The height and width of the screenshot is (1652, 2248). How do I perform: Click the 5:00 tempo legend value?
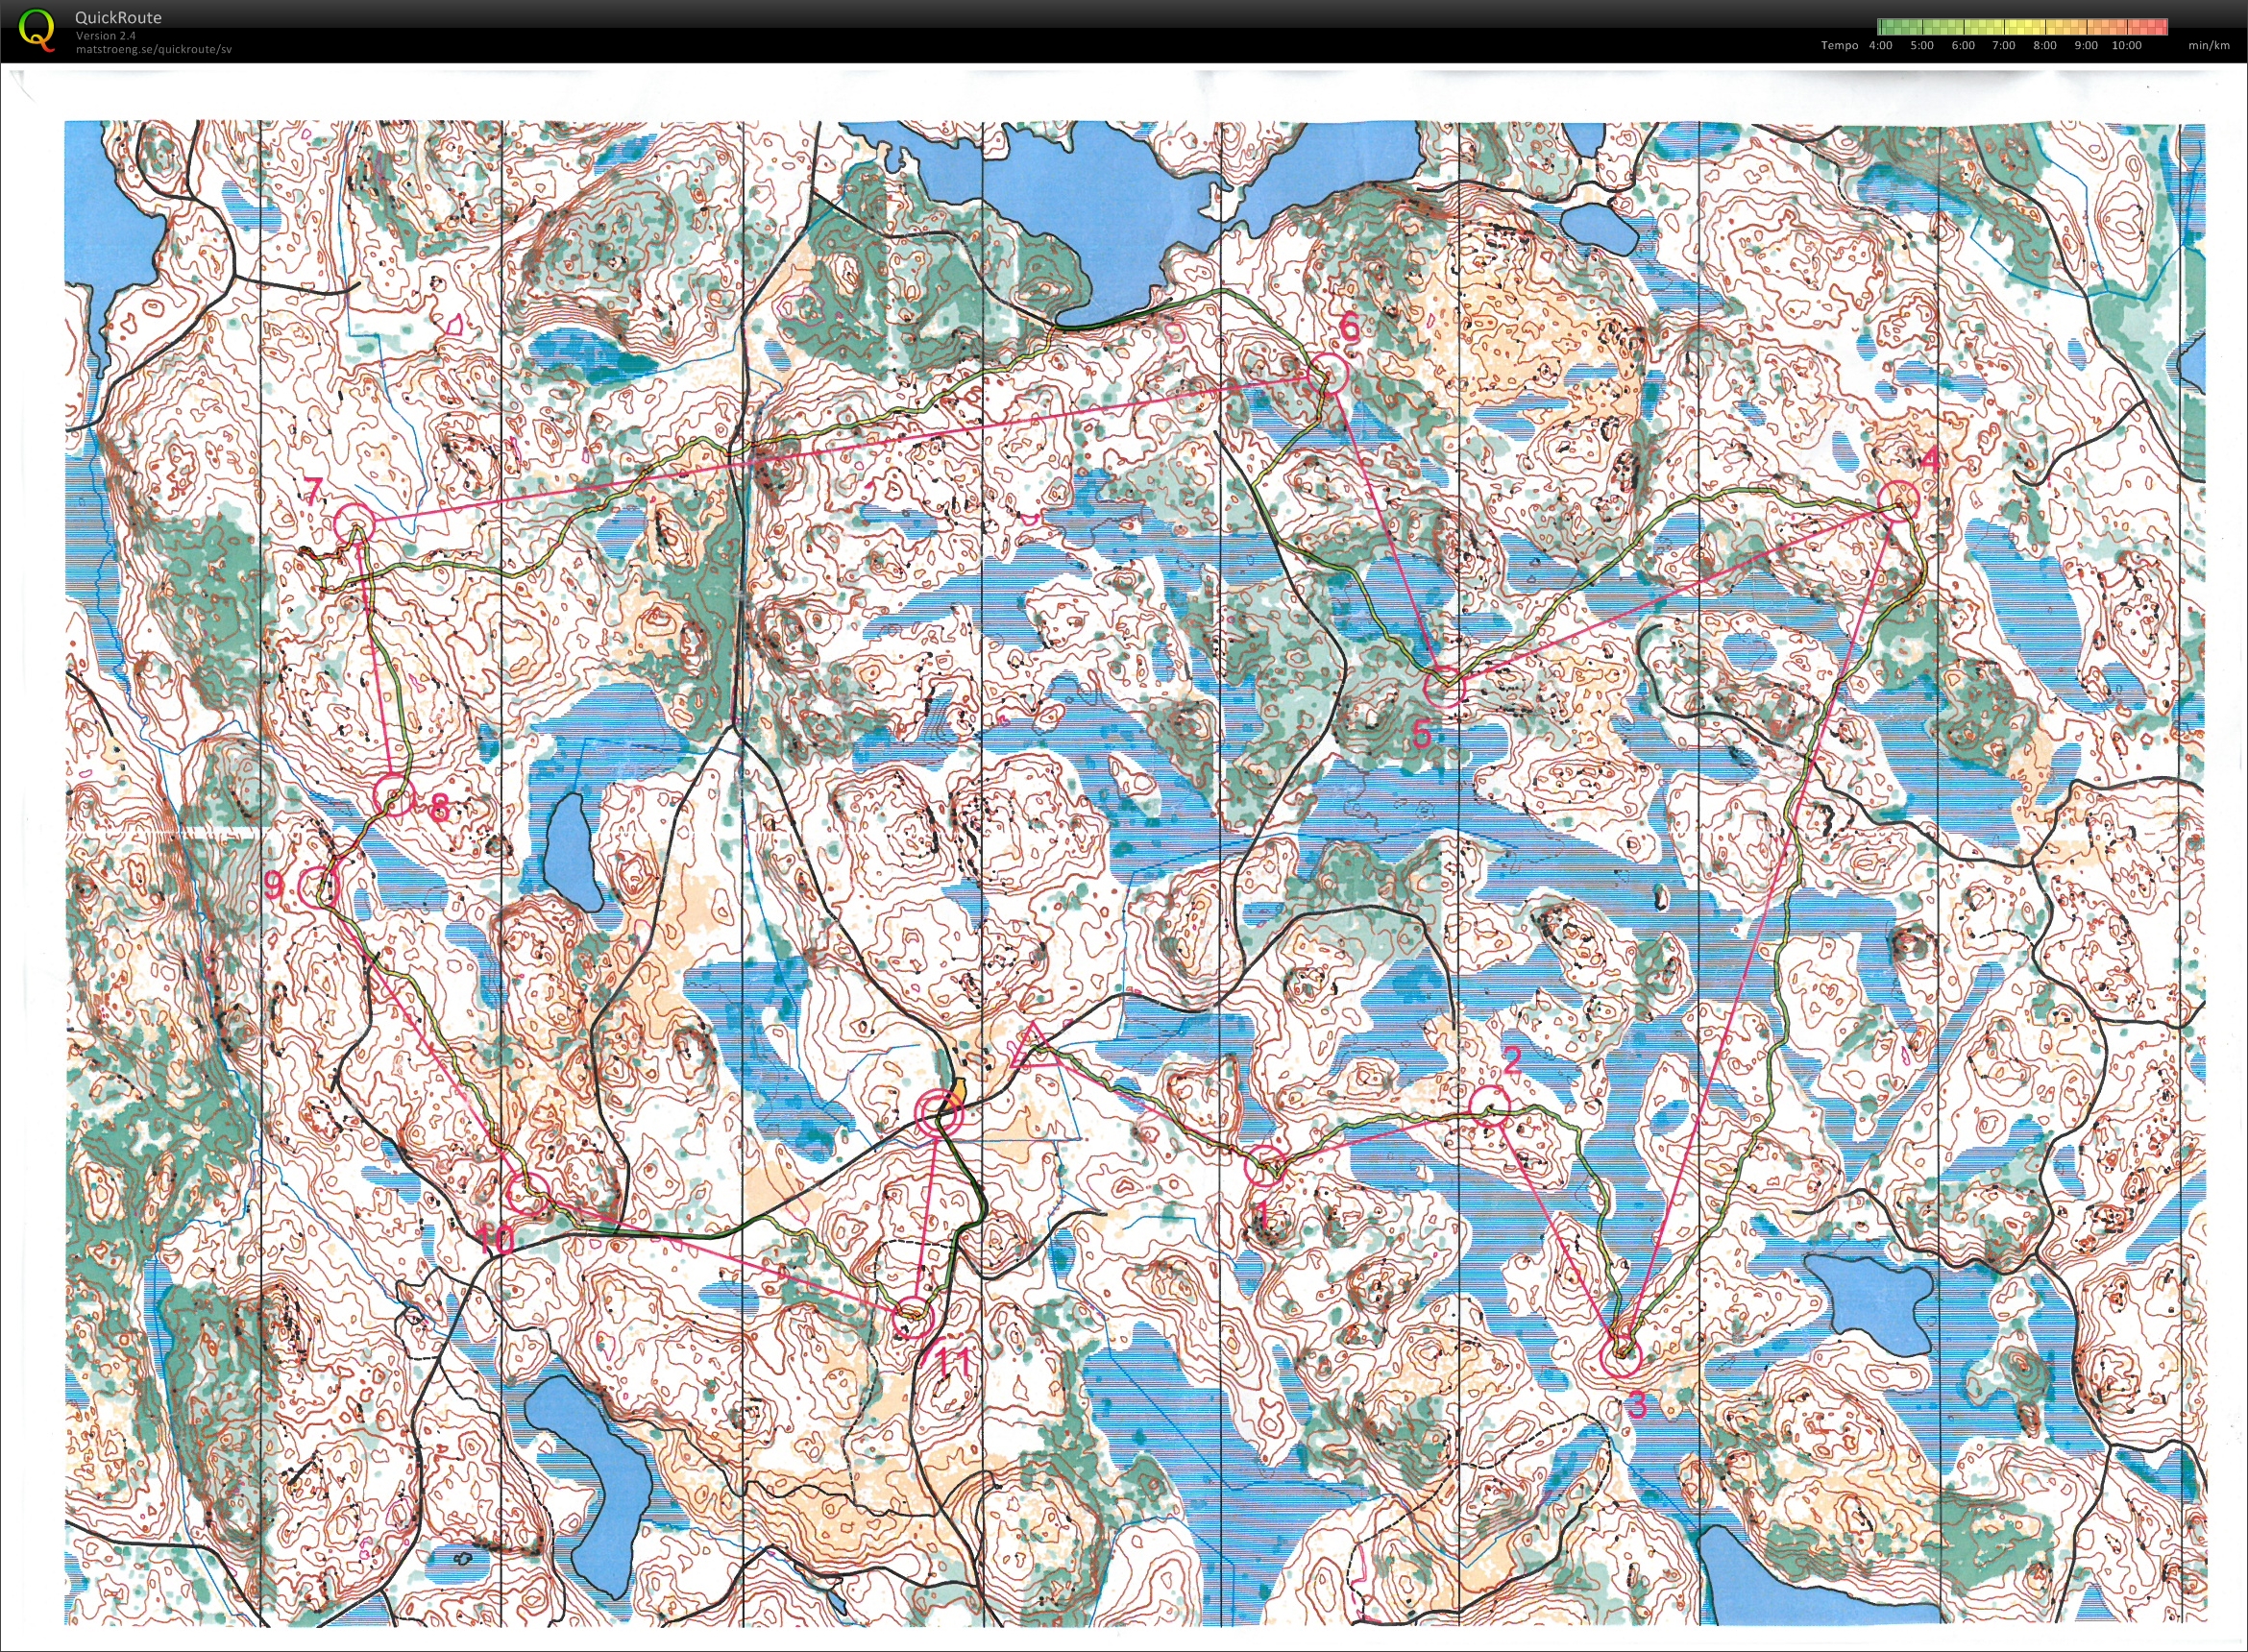pyautogui.click(x=1922, y=45)
